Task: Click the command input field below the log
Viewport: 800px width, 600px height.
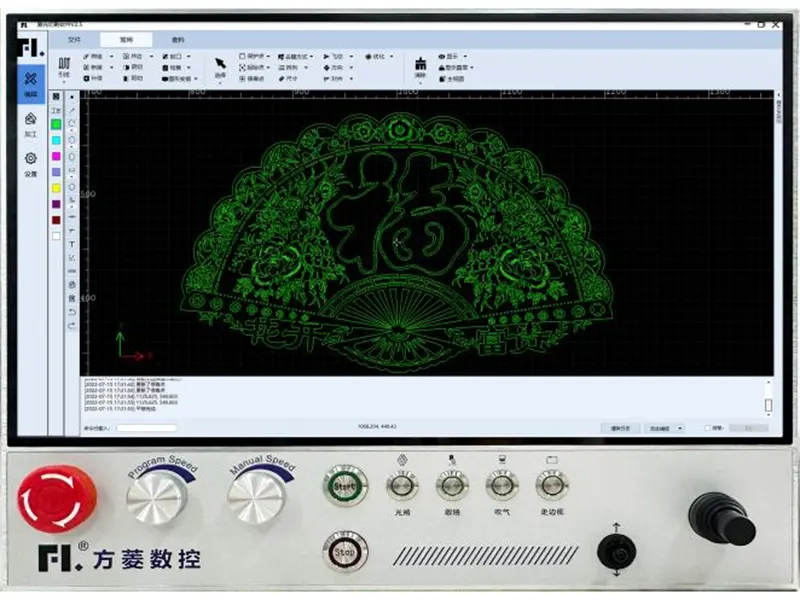Action: coord(146,428)
